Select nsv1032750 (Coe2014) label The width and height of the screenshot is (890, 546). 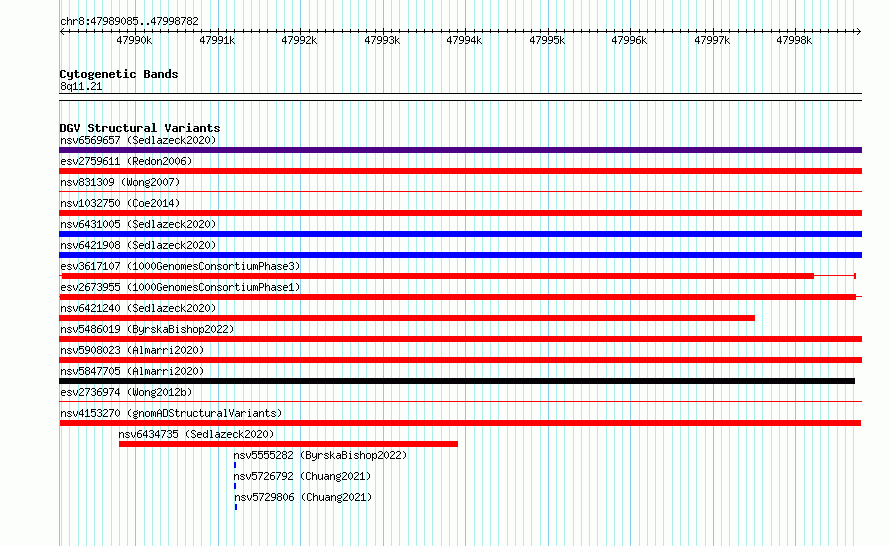click(120, 203)
